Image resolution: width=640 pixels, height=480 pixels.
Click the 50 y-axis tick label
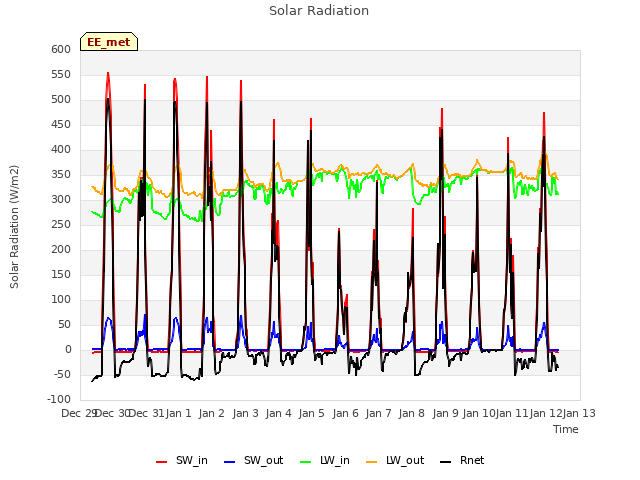click(x=65, y=324)
